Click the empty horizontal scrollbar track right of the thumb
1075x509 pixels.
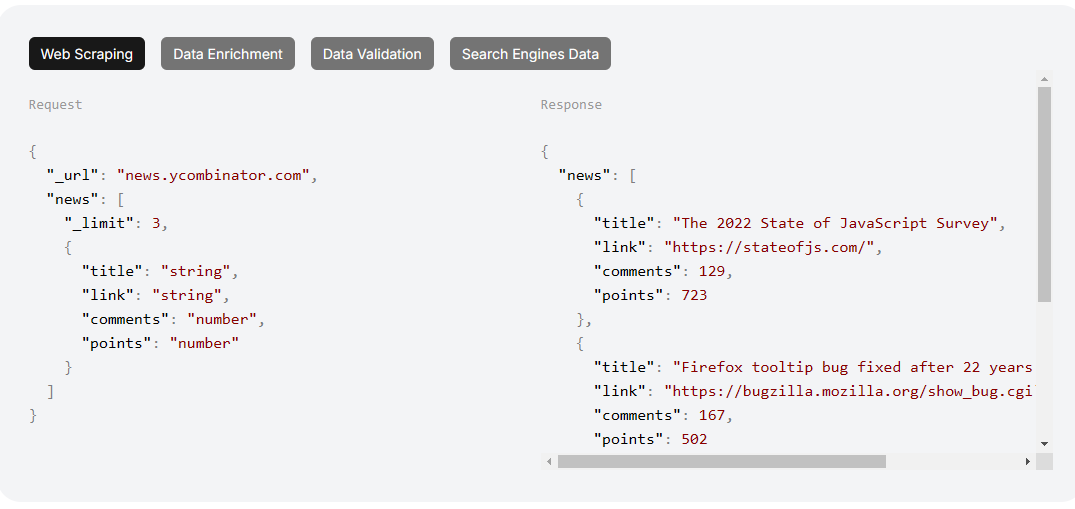(x=953, y=462)
